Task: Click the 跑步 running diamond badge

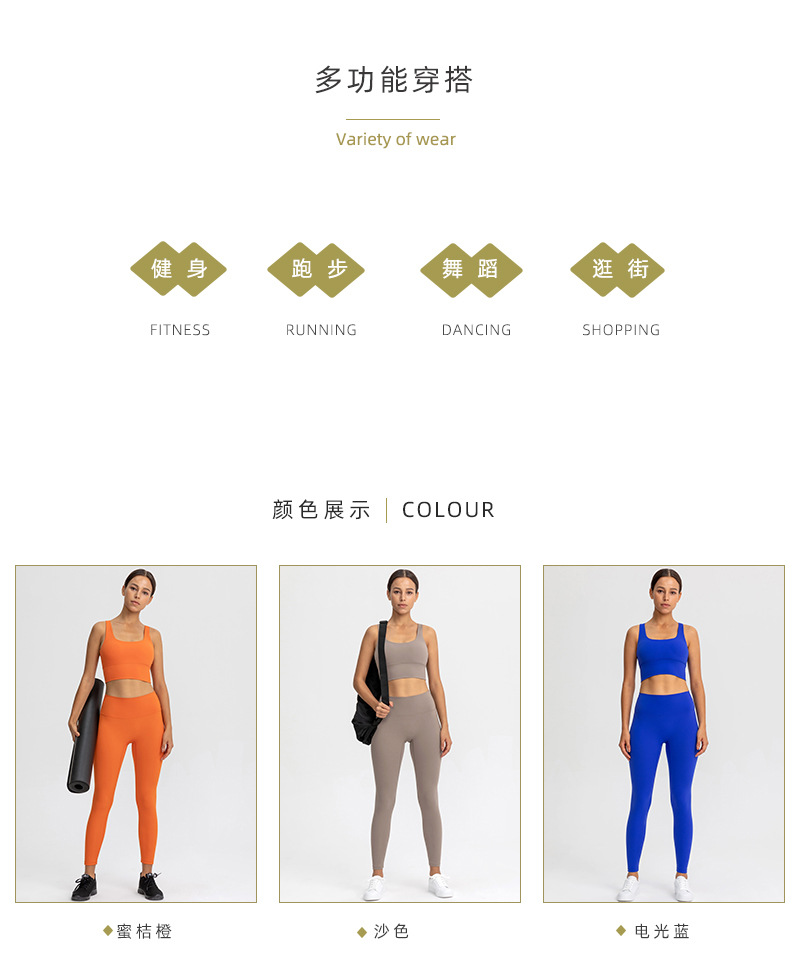Action: (x=316, y=270)
